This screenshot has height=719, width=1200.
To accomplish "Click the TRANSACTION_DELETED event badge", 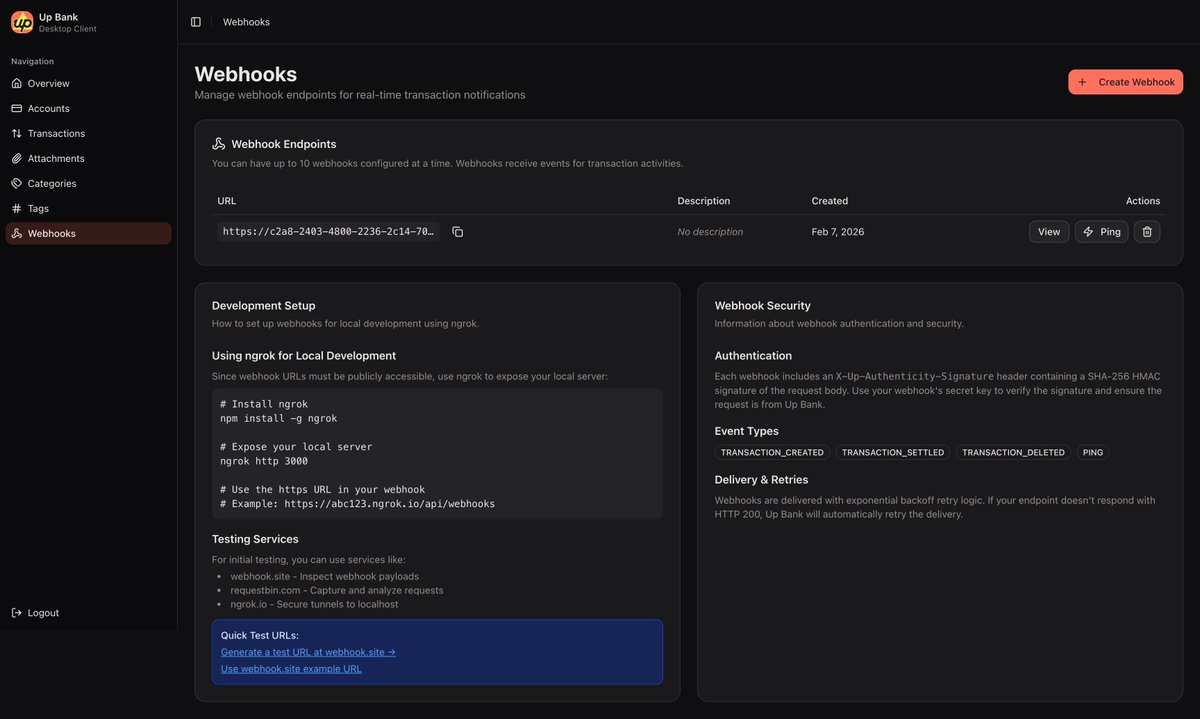I will click(x=1013, y=453).
